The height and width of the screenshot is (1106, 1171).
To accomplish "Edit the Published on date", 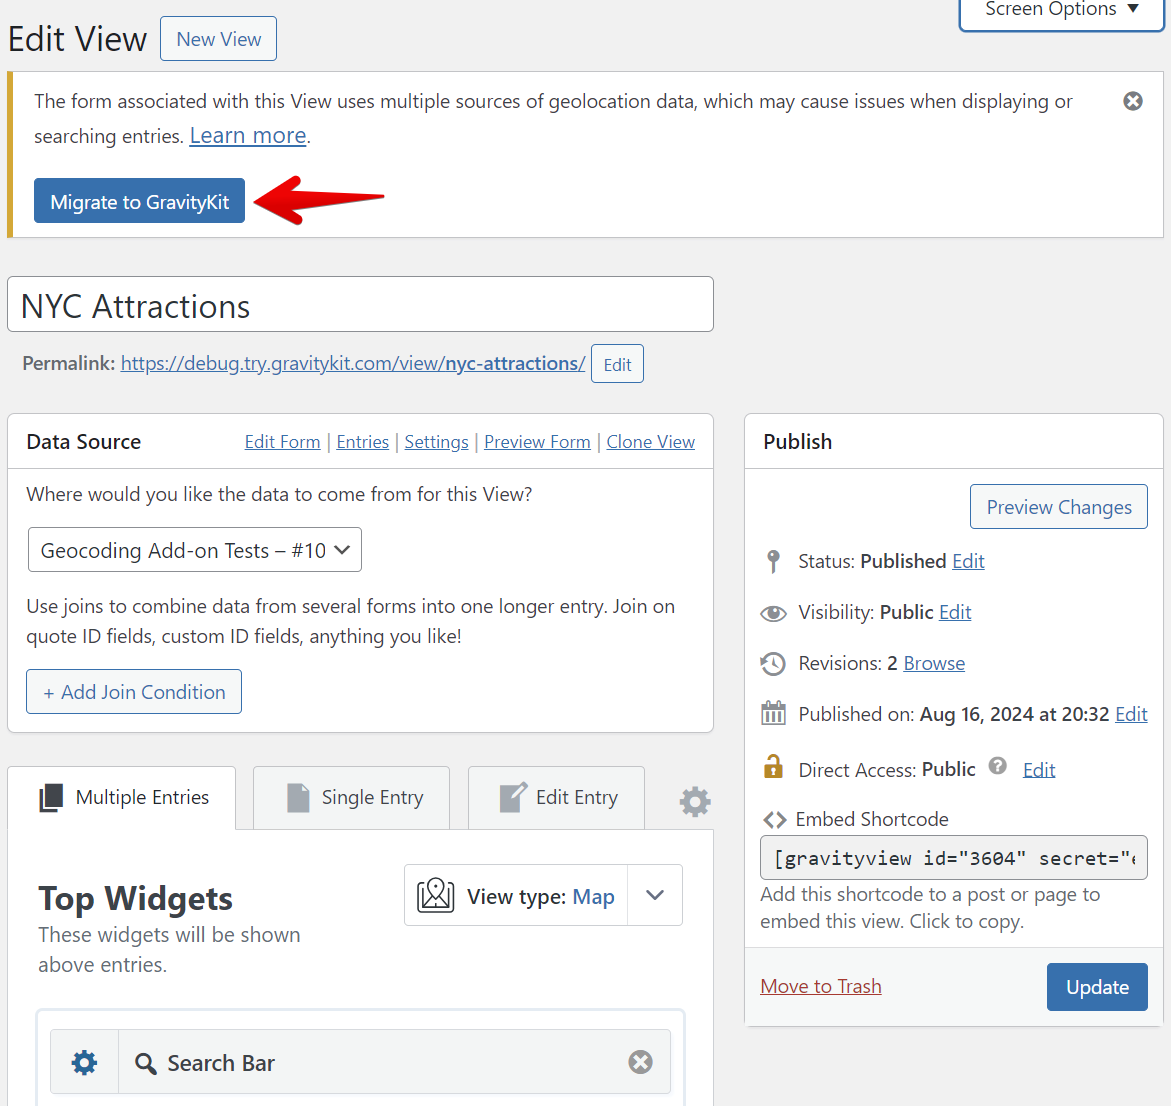I will click(1131, 714).
